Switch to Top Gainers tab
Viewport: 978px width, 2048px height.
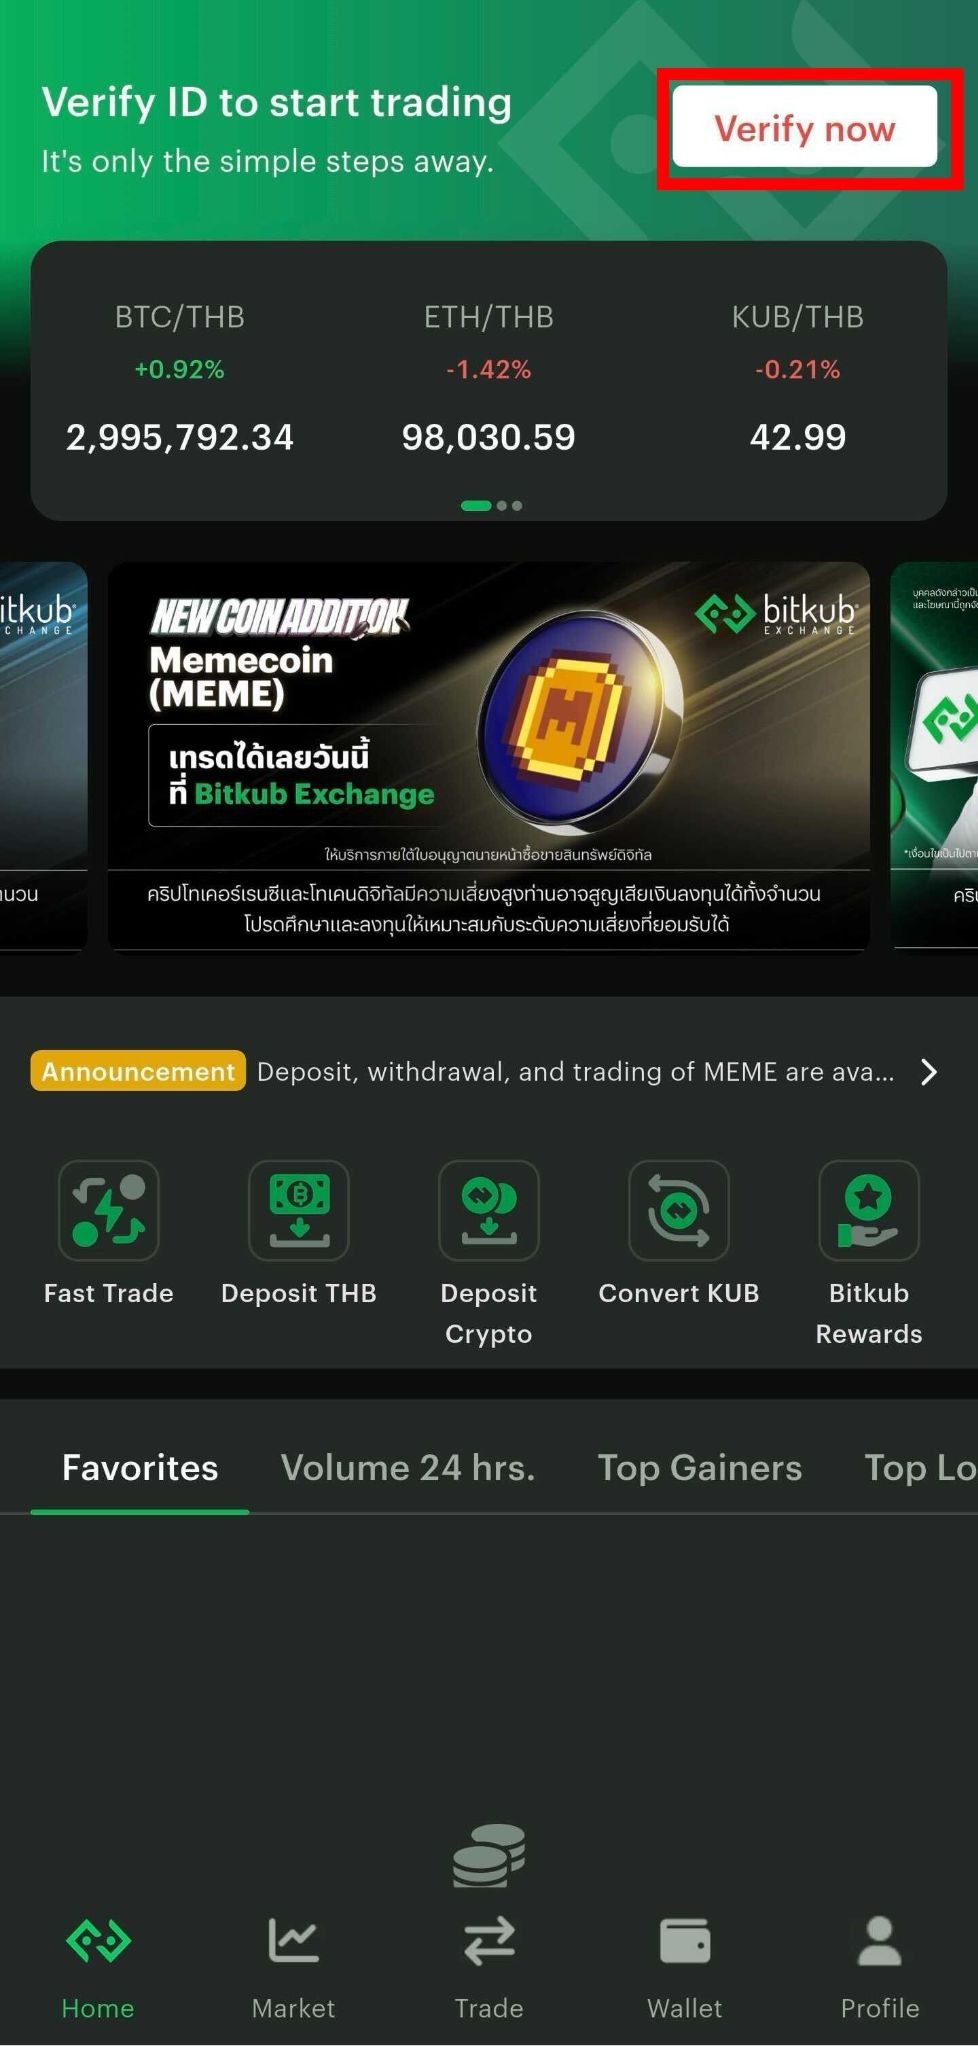(x=700, y=1467)
